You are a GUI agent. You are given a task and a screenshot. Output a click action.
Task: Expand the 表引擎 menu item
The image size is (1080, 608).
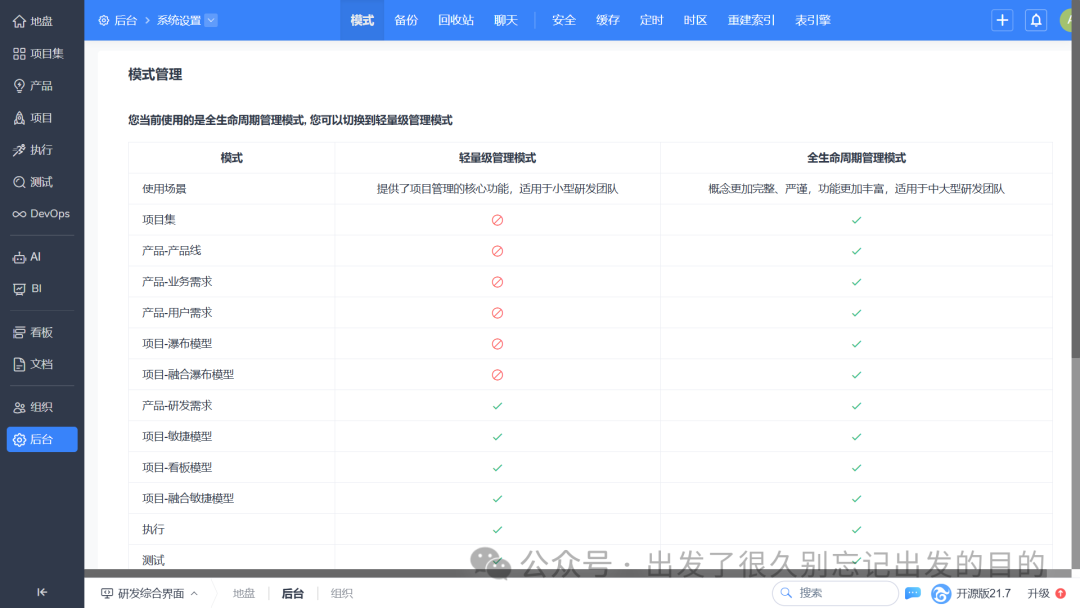point(813,19)
